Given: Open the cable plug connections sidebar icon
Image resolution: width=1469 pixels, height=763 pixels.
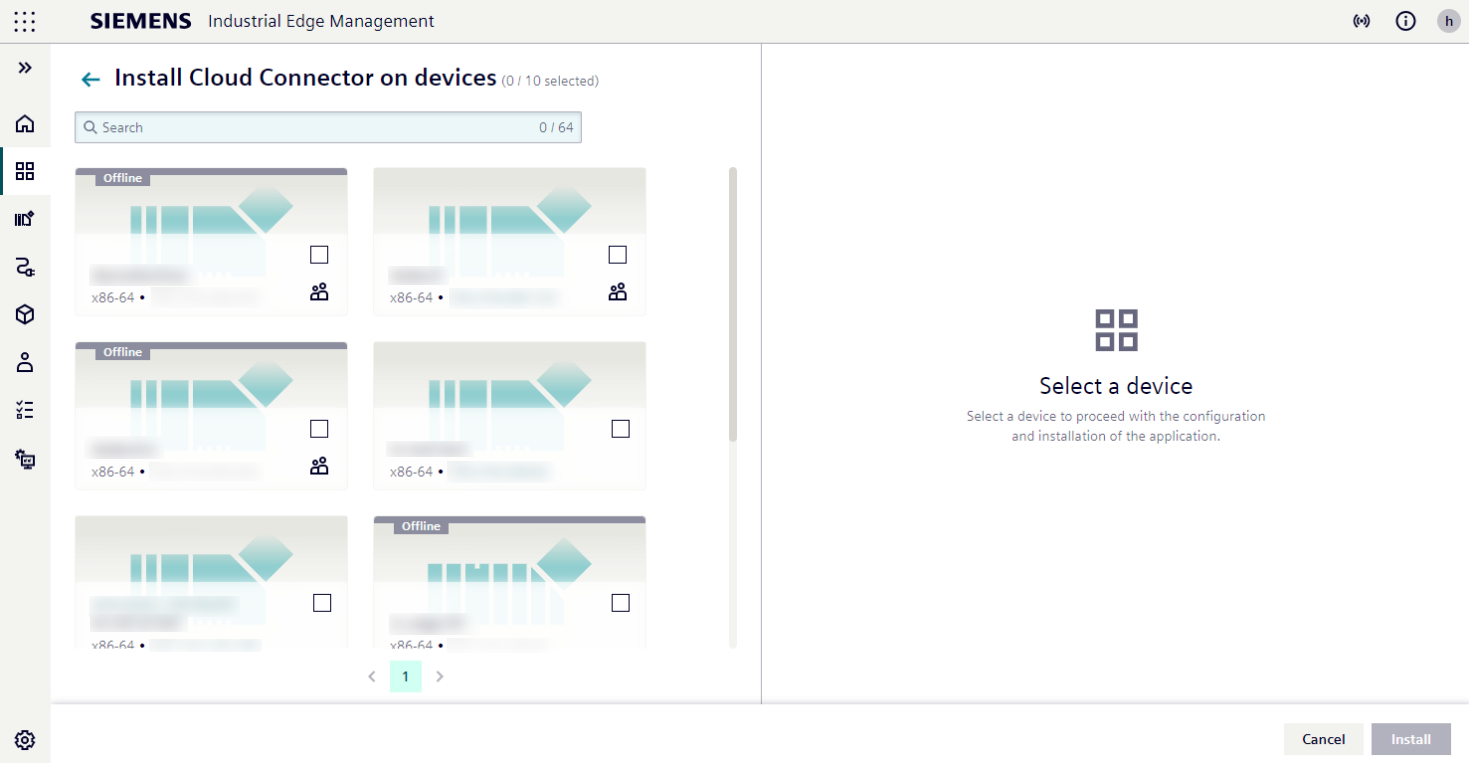Looking at the screenshot, I should (x=25, y=266).
